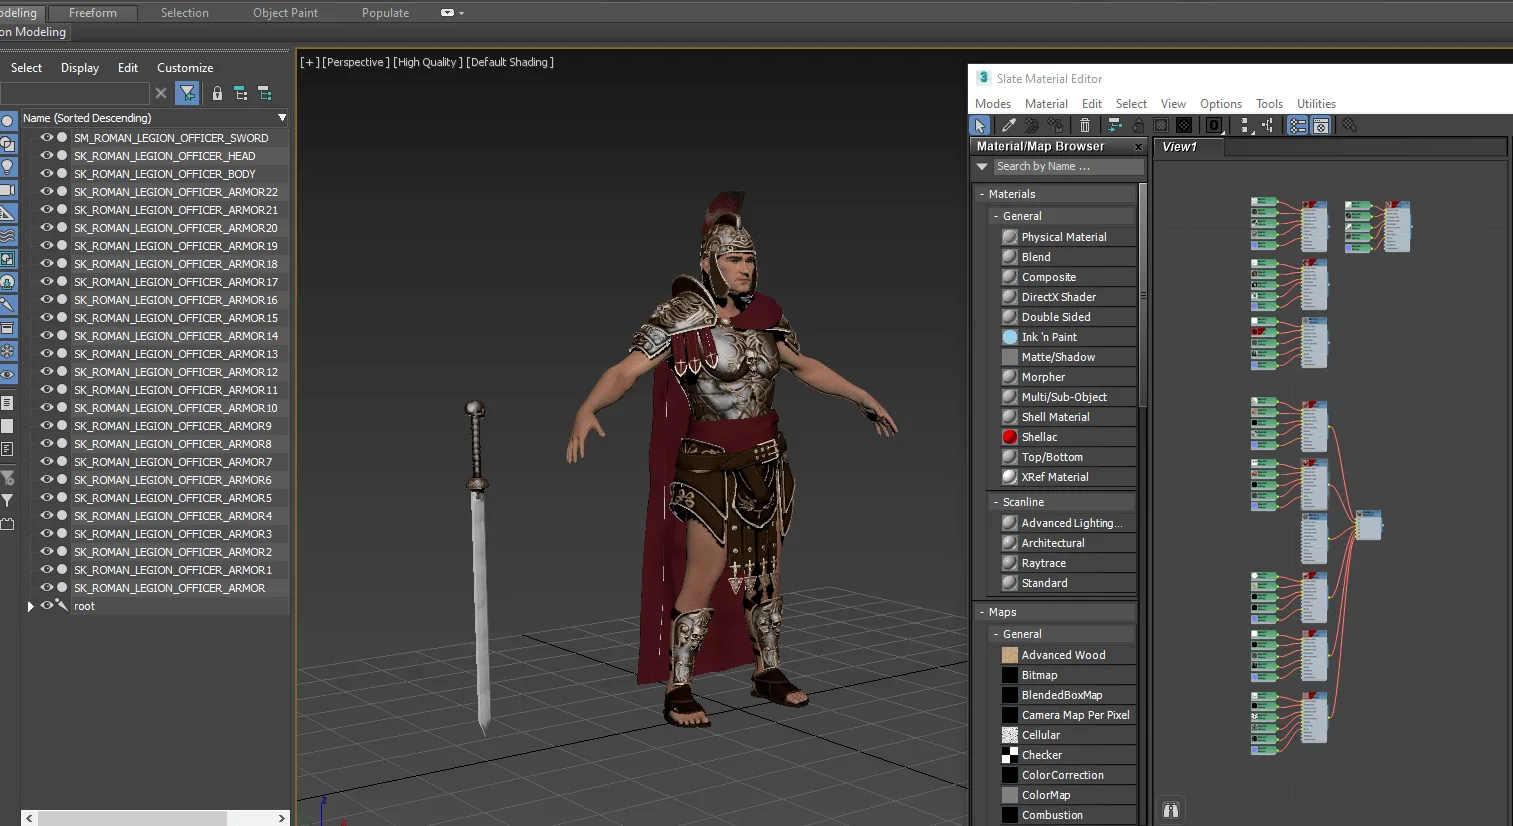Click the Lay Out Children icon
The width and height of the screenshot is (1513, 826).
tap(1268, 125)
